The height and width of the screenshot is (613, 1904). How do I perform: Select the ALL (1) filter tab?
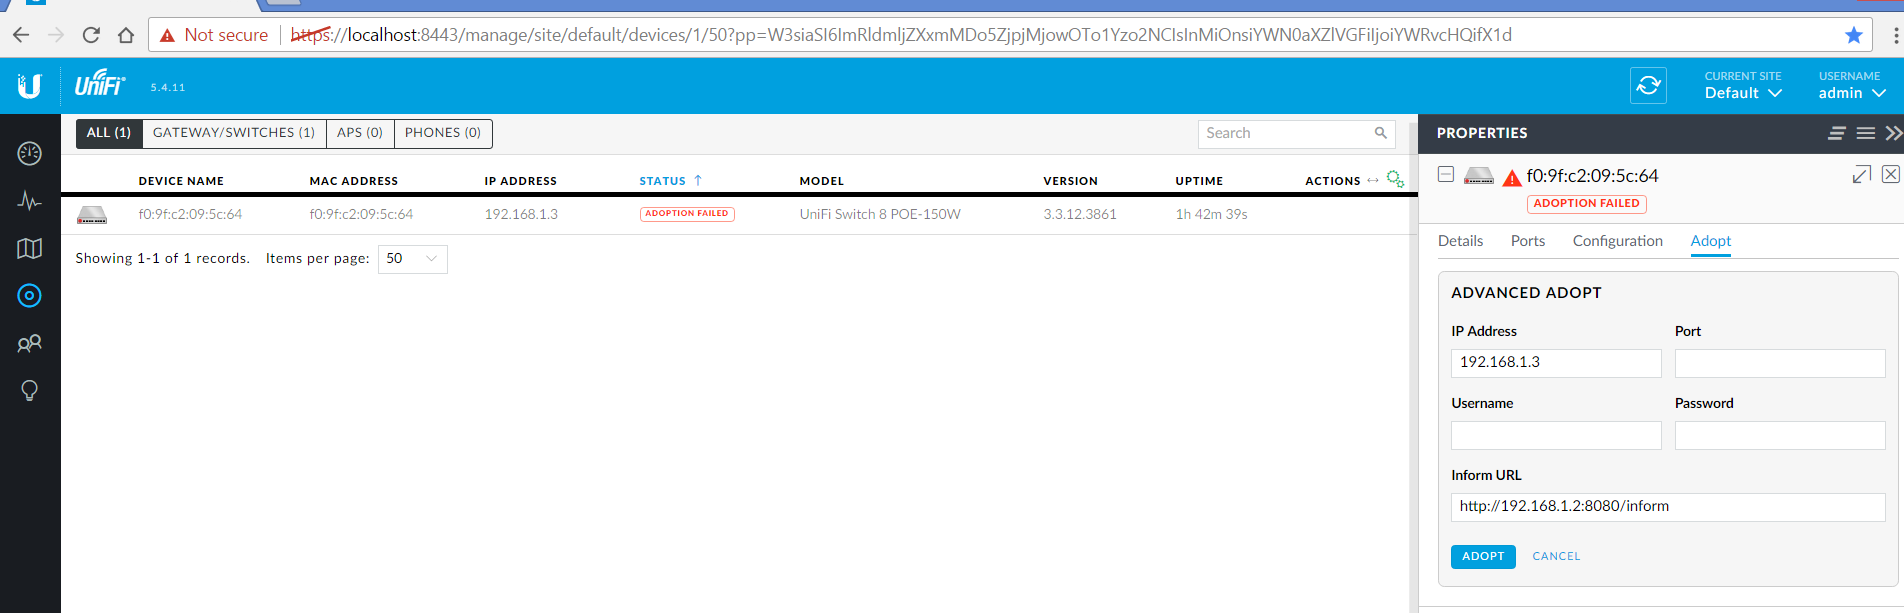(x=109, y=133)
